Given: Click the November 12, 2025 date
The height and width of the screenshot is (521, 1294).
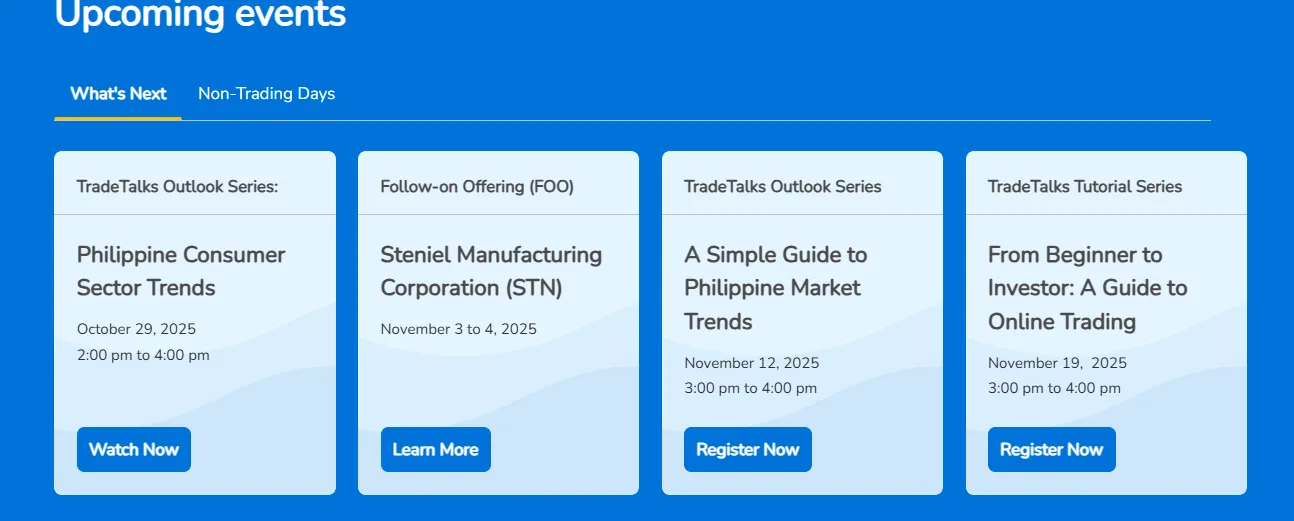Looking at the screenshot, I should click(x=751, y=363).
